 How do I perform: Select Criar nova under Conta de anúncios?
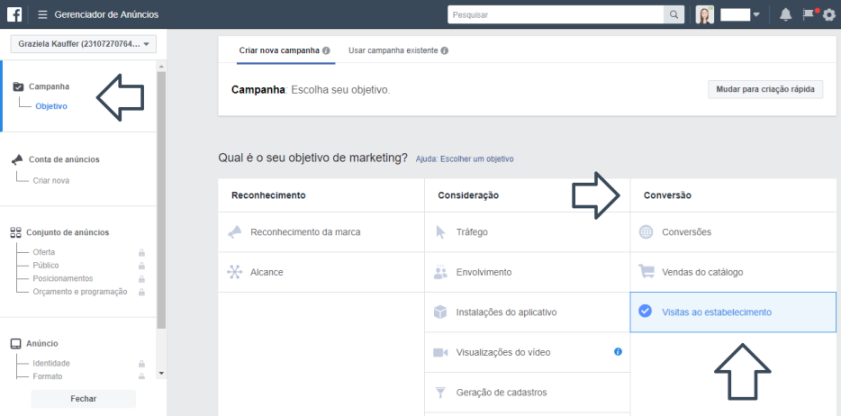tap(51, 181)
